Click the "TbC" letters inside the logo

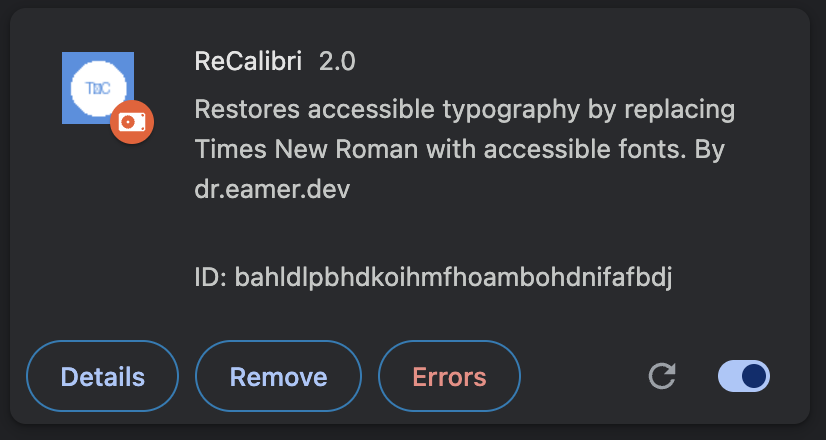(97, 88)
